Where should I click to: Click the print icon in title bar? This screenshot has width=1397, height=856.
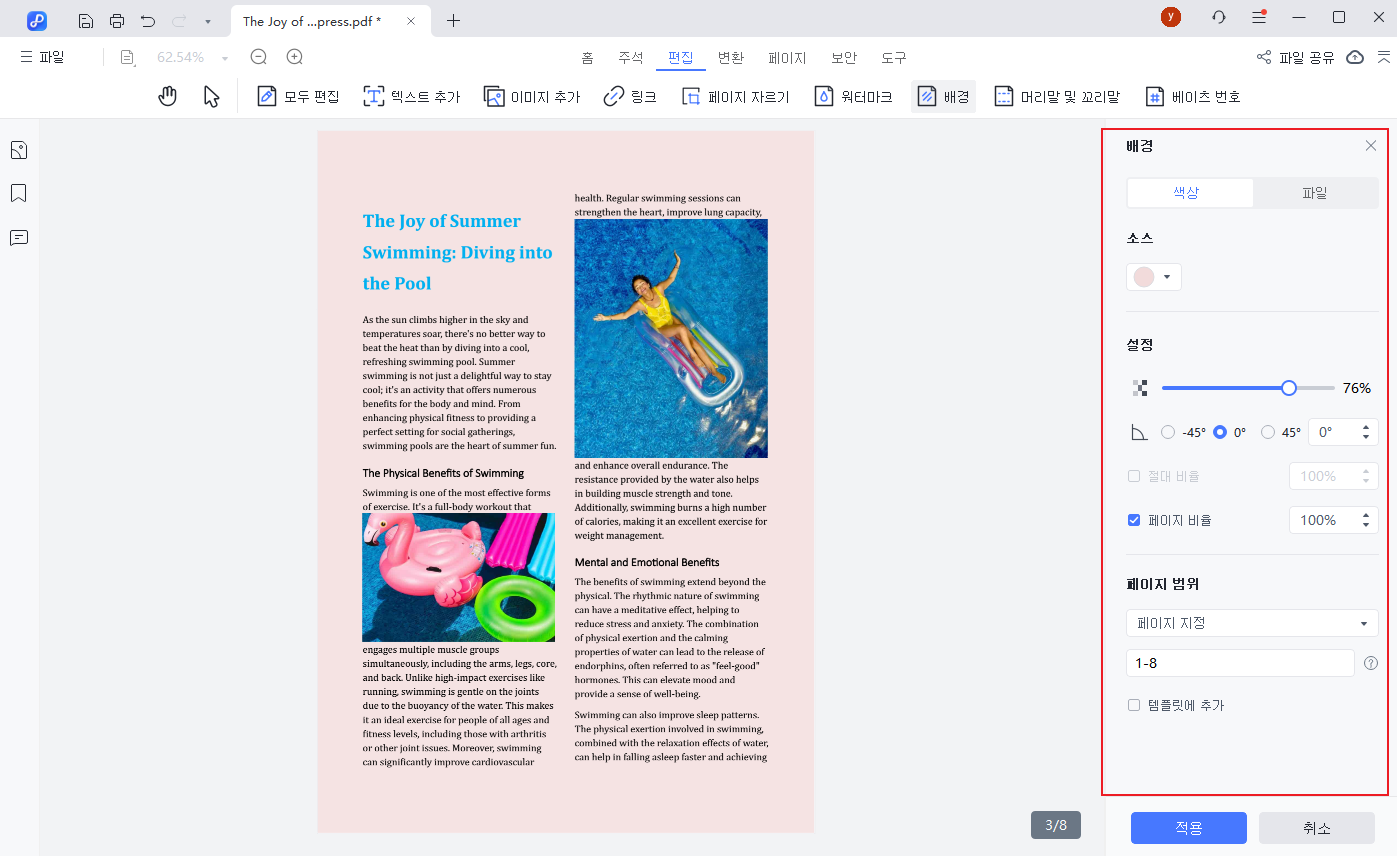[117, 20]
